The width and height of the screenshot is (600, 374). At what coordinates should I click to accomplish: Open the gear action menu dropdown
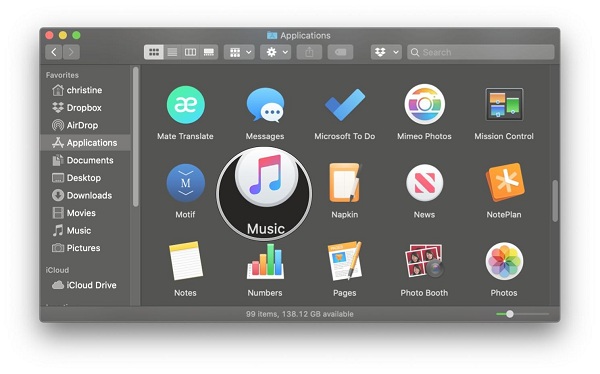276,52
